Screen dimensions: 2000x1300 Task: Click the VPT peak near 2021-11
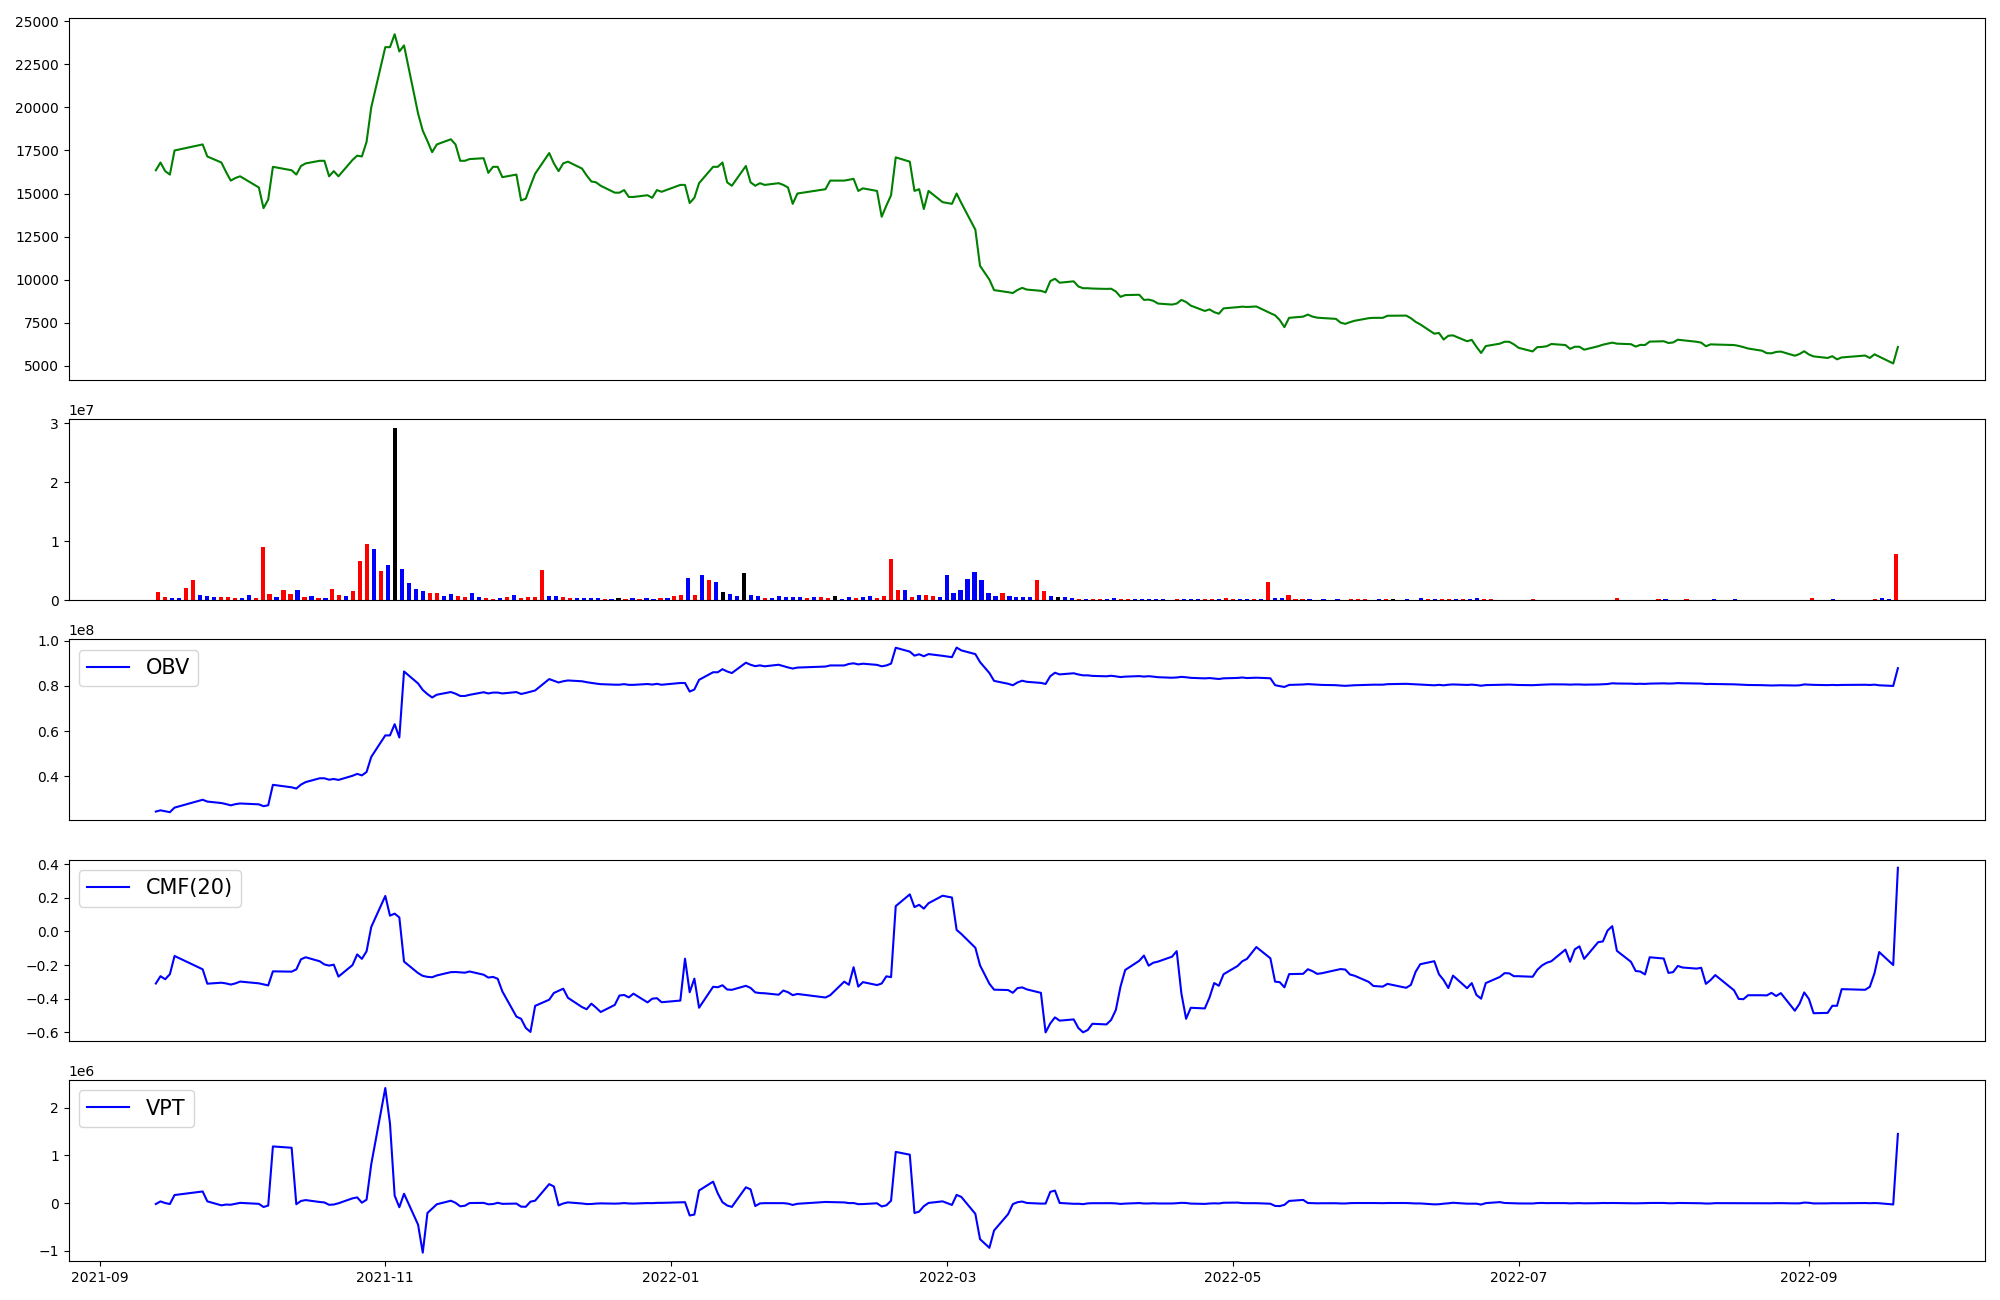click(x=385, y=1089)
